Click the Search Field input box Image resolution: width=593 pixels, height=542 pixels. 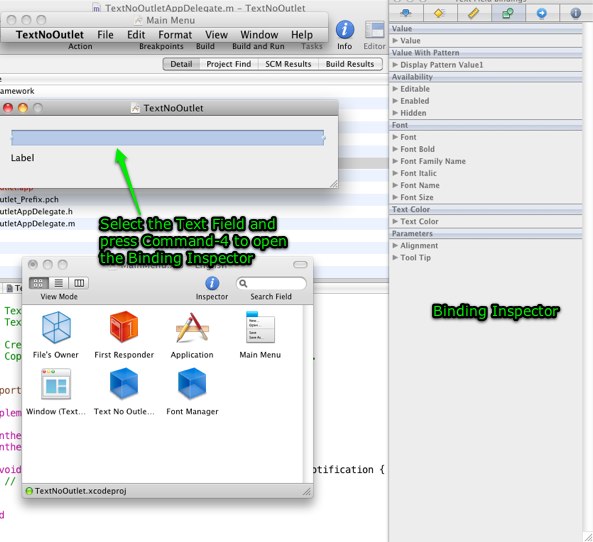(271, 283)
